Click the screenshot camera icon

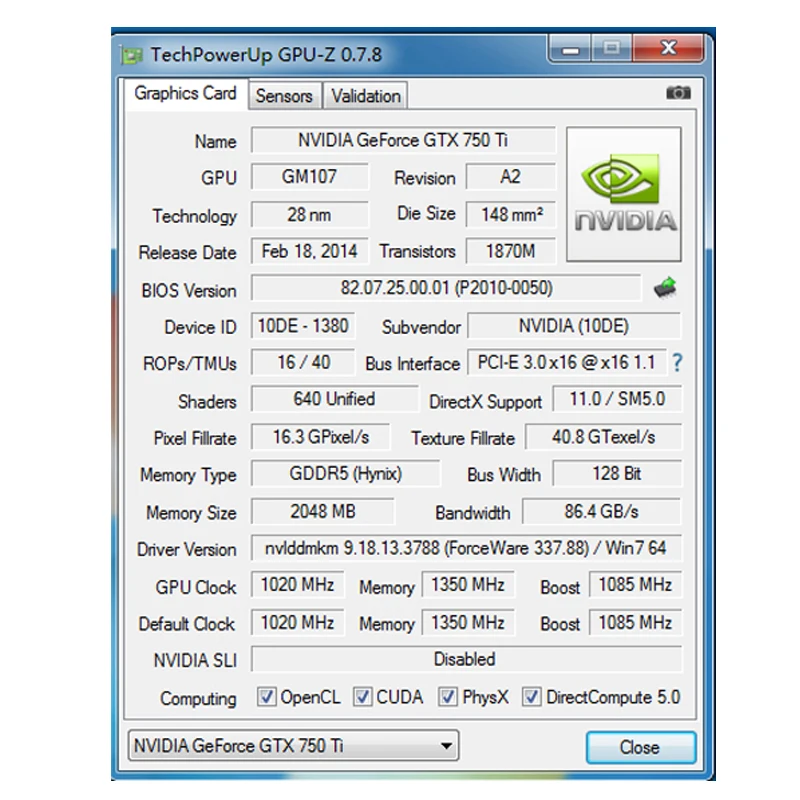coord(678,93)
